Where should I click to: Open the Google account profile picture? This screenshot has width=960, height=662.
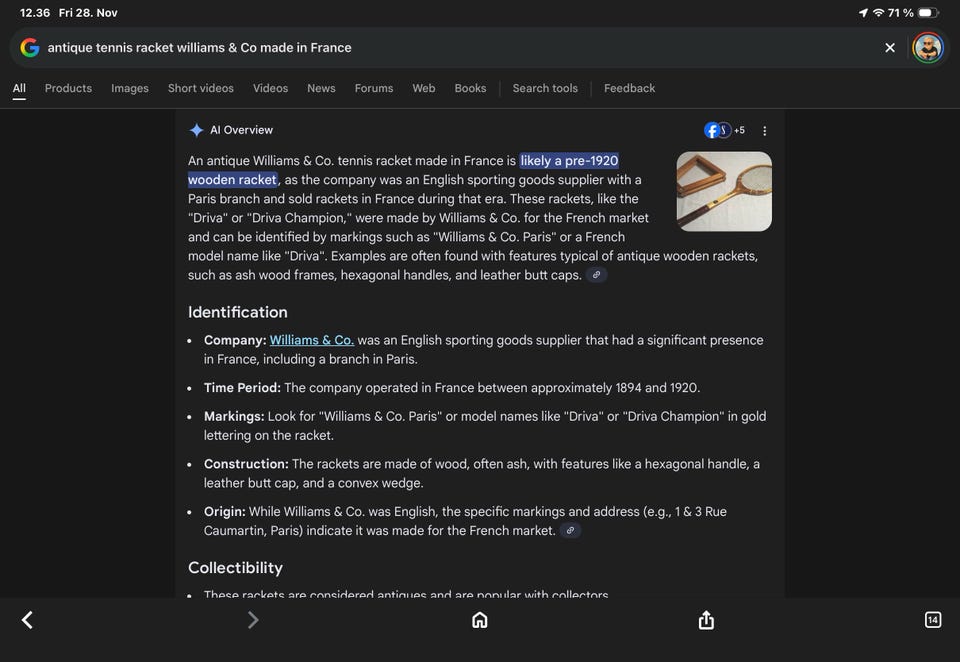point(928,48)
